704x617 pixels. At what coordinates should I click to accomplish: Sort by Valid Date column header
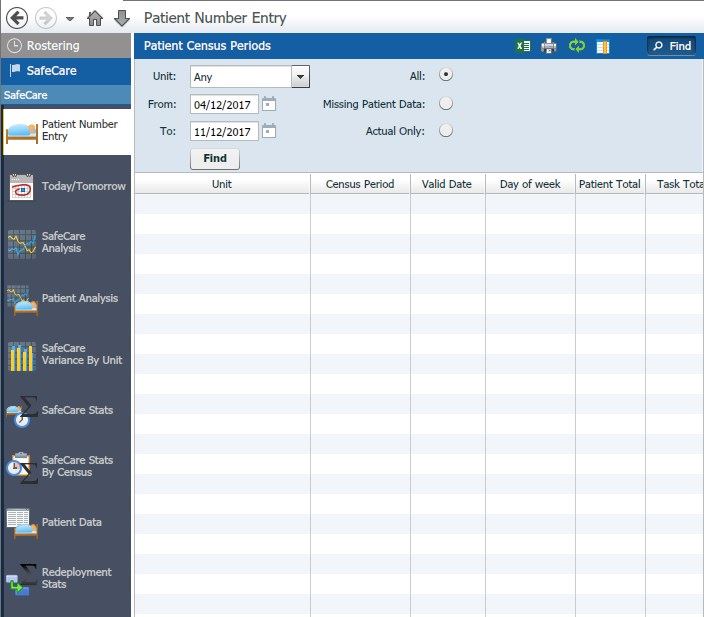tap(447, 184)
